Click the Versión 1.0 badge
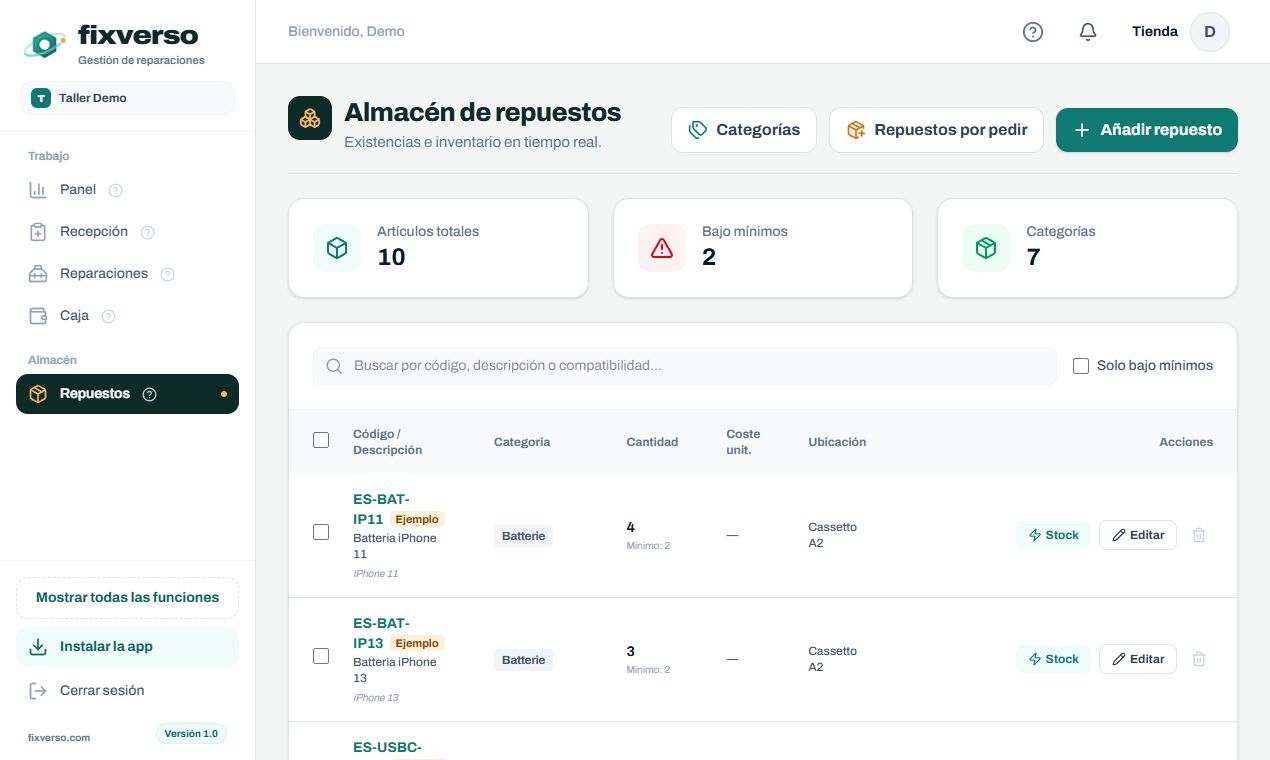This screenshot has width=1270, height=760. [x=191, y=734]
